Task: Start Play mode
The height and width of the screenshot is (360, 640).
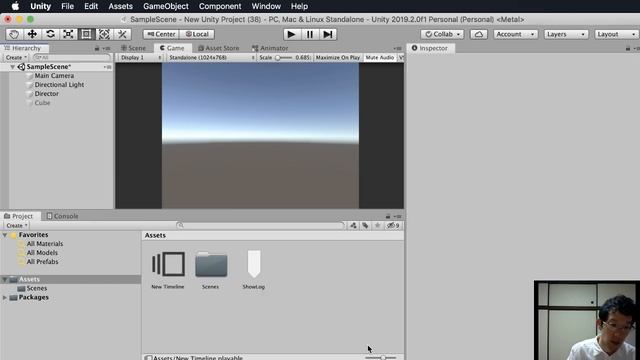Action: pyautogui.click(x=291, y=34)
